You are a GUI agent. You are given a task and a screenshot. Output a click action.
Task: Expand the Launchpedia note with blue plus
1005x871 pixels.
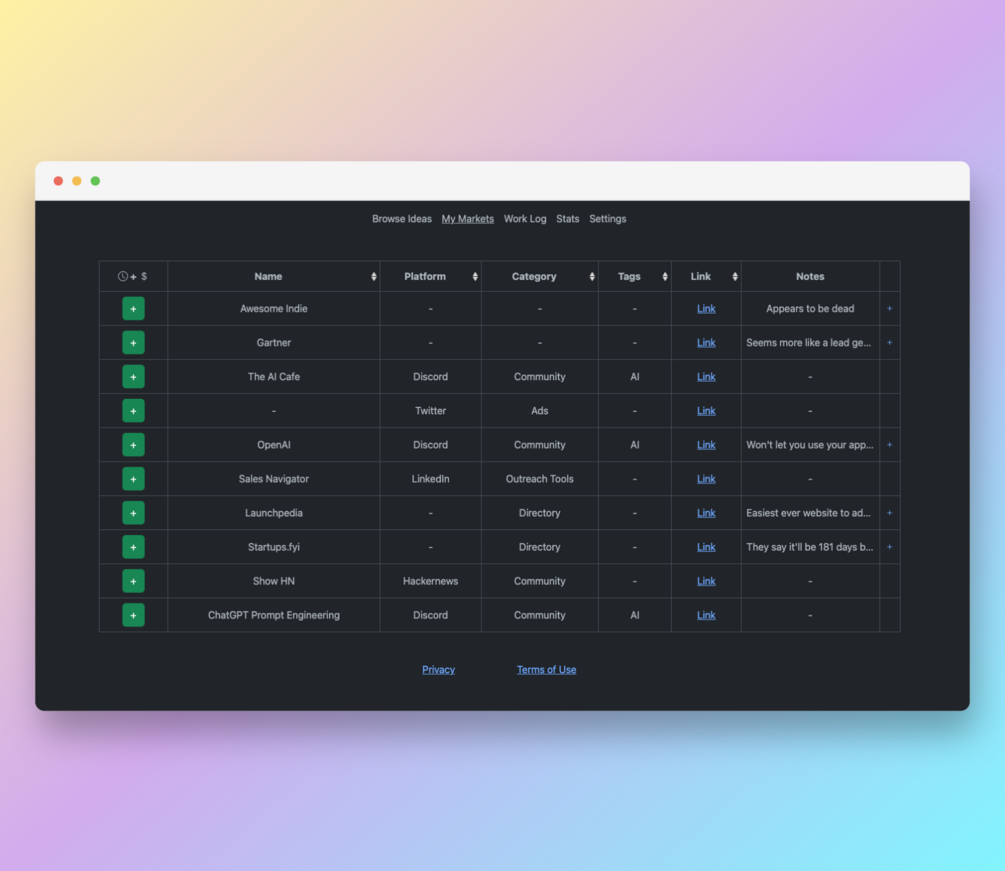click(x=889, y=513)
